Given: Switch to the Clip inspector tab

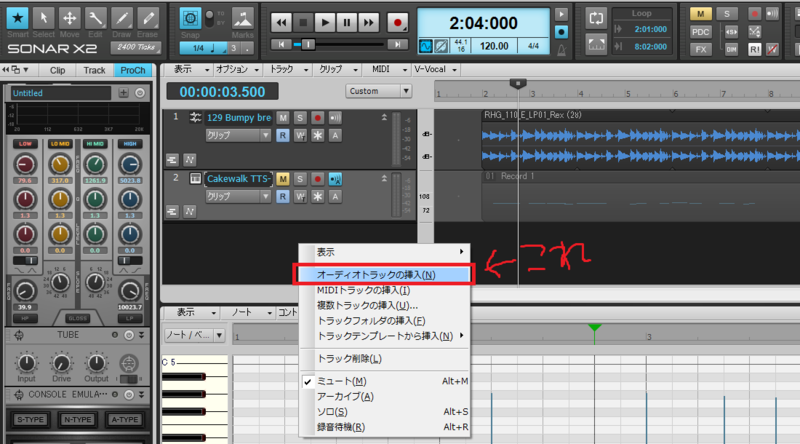Looking at the screenshot, I should coord(57,70).
